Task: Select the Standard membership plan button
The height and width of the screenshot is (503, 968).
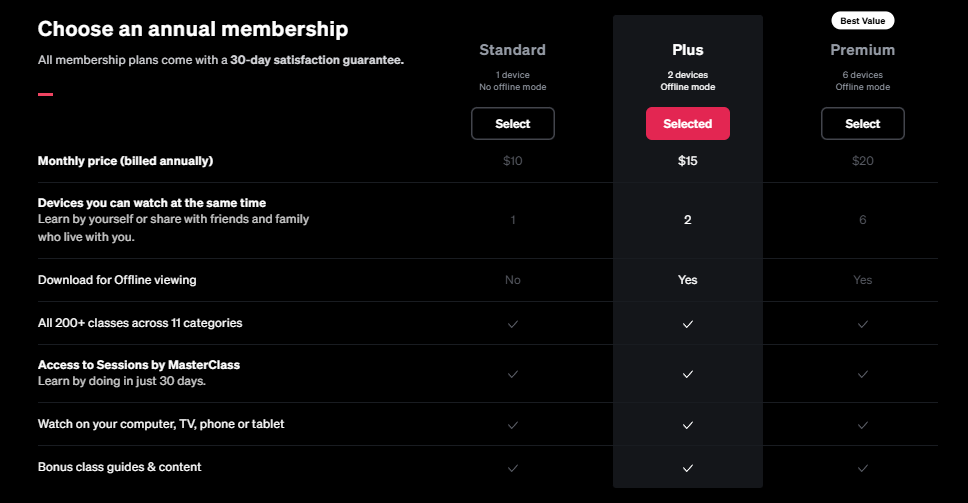Action: coord(512,124)
